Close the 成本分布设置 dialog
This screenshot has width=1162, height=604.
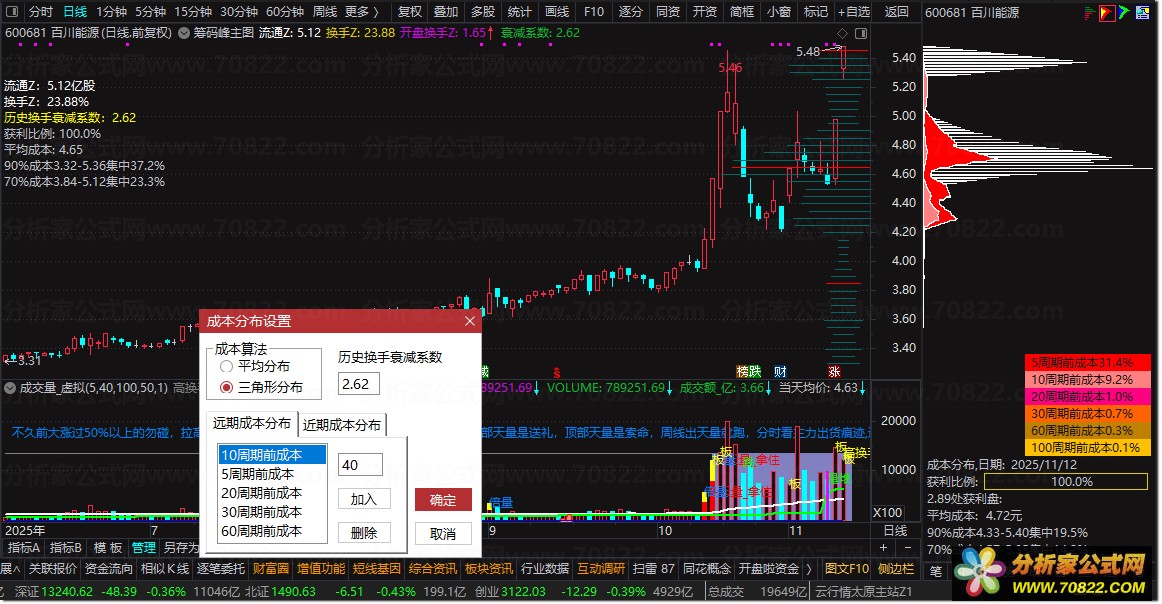470,321
